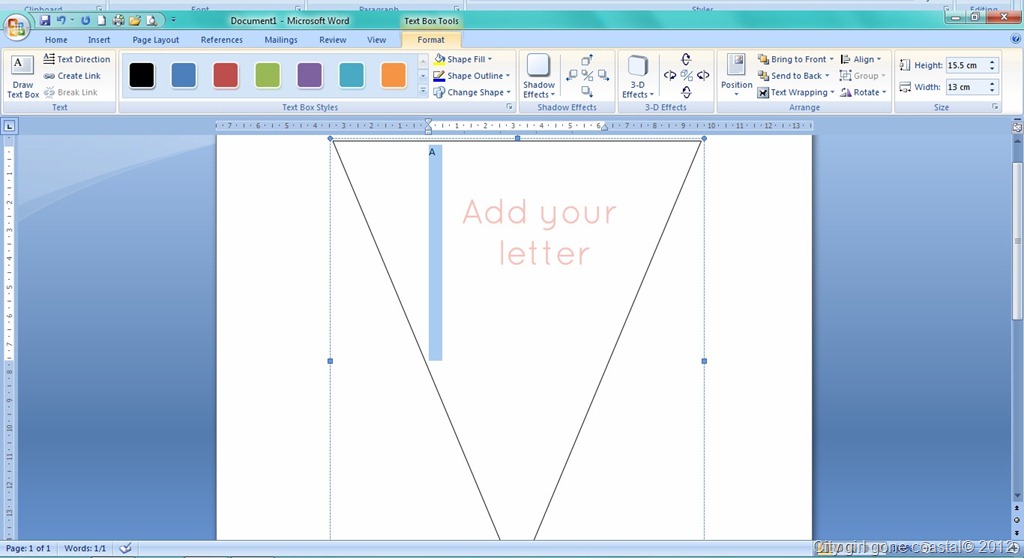Open the Shape Outline dropdown

click(x=472, y=76)
